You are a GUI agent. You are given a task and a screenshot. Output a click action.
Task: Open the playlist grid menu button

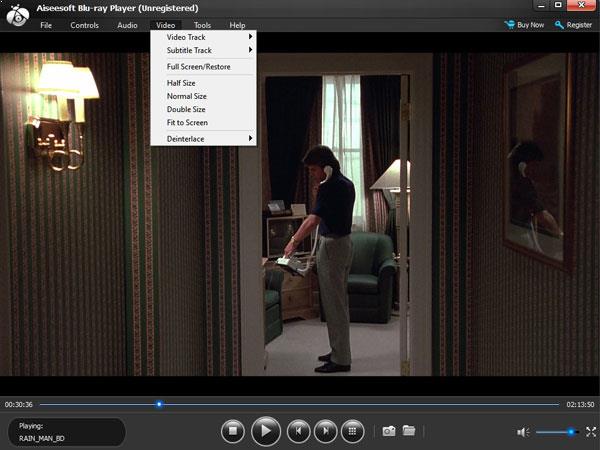pyautogui.click(x=352, y=431)
